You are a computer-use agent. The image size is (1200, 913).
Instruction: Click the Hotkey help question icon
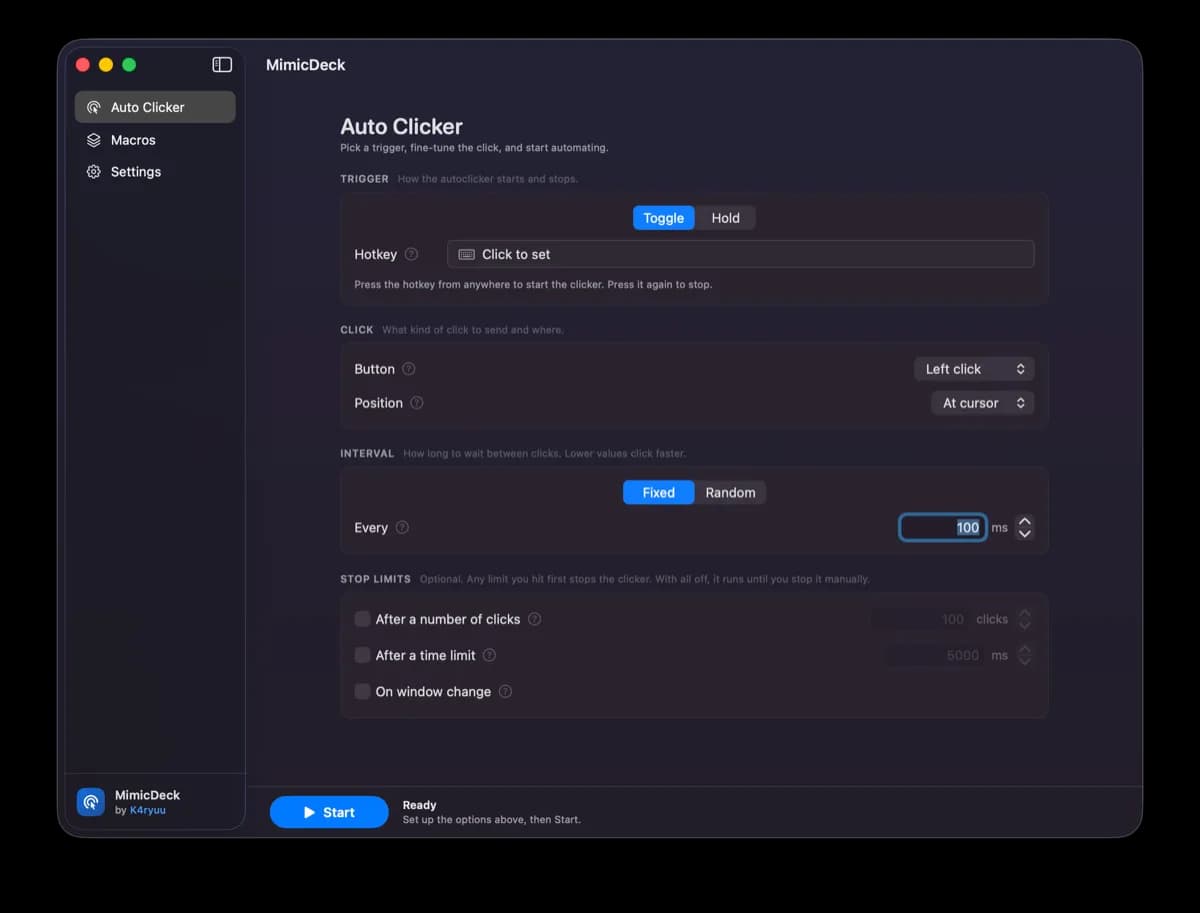(411, 254)
